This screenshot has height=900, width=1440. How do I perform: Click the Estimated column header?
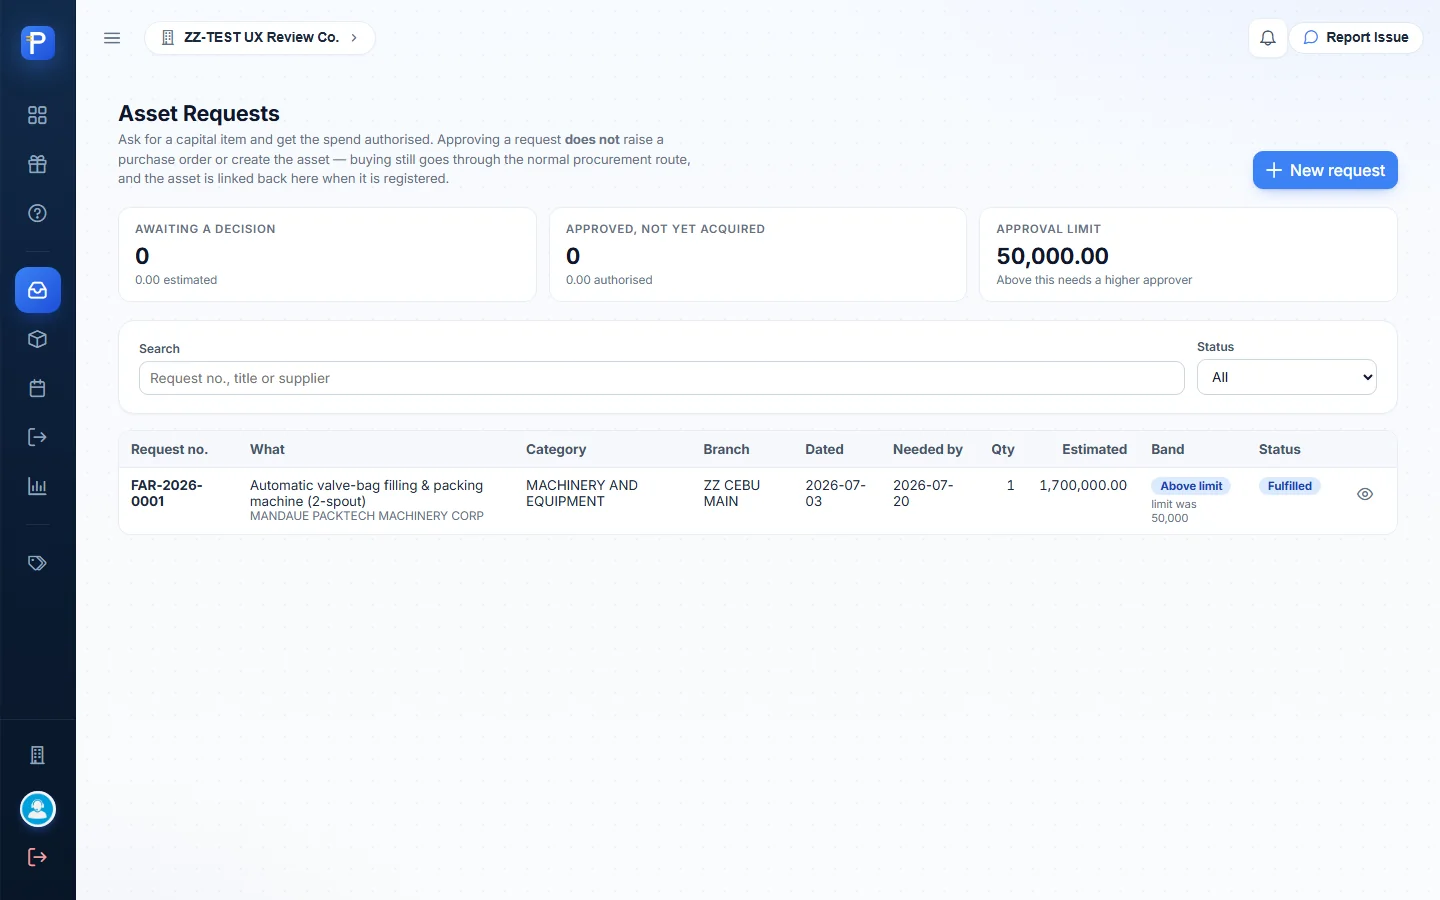[1094, 449]
